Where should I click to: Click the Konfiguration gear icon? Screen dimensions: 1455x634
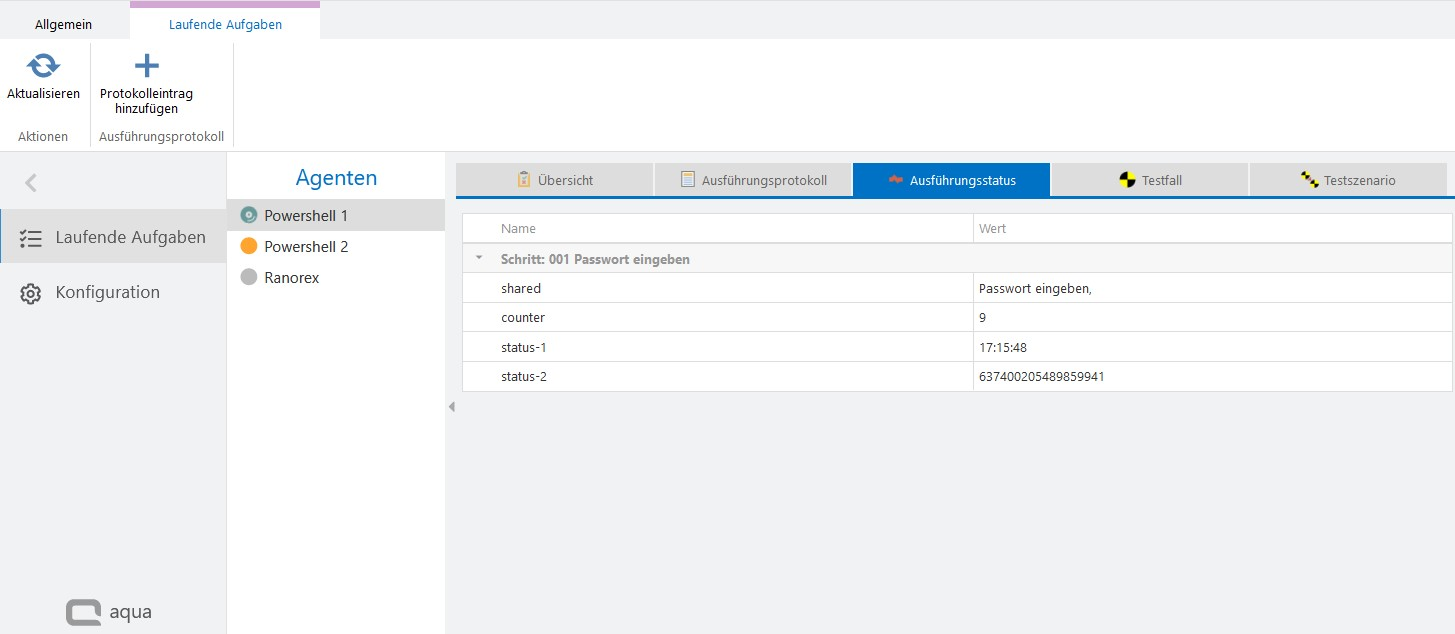point(30,293)
